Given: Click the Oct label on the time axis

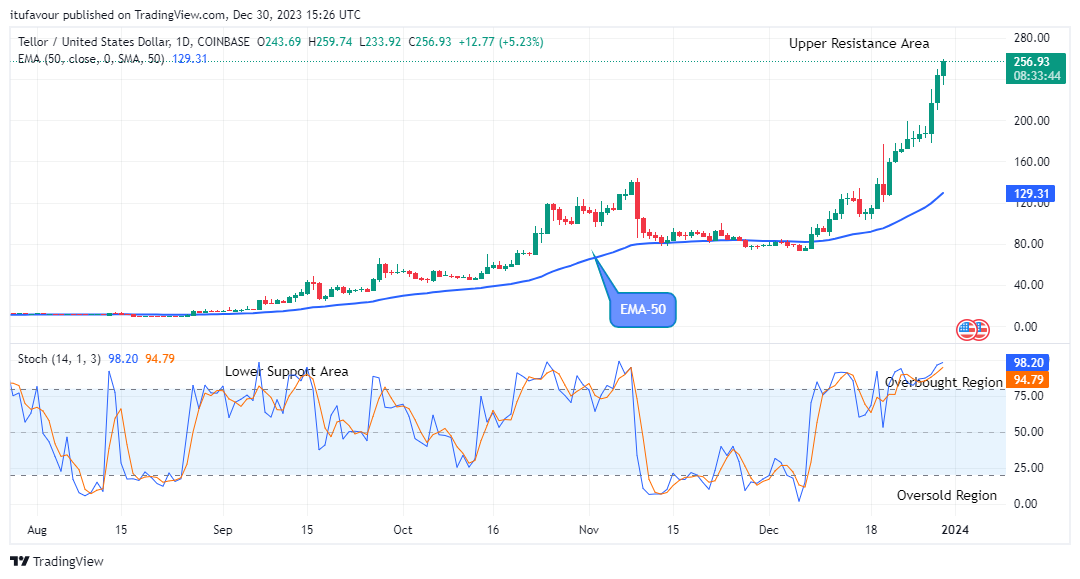Looking at the screenshot, I should tap(403, 529).
